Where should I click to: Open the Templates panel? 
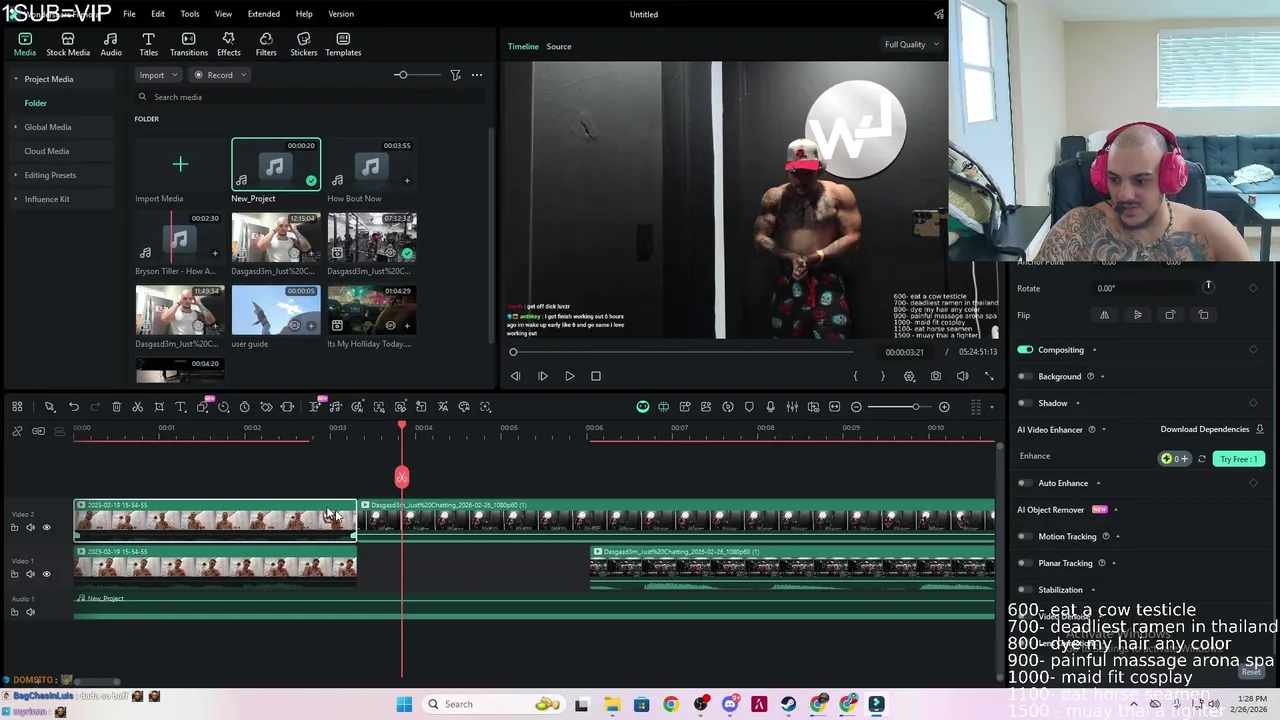tap(343, 44)
